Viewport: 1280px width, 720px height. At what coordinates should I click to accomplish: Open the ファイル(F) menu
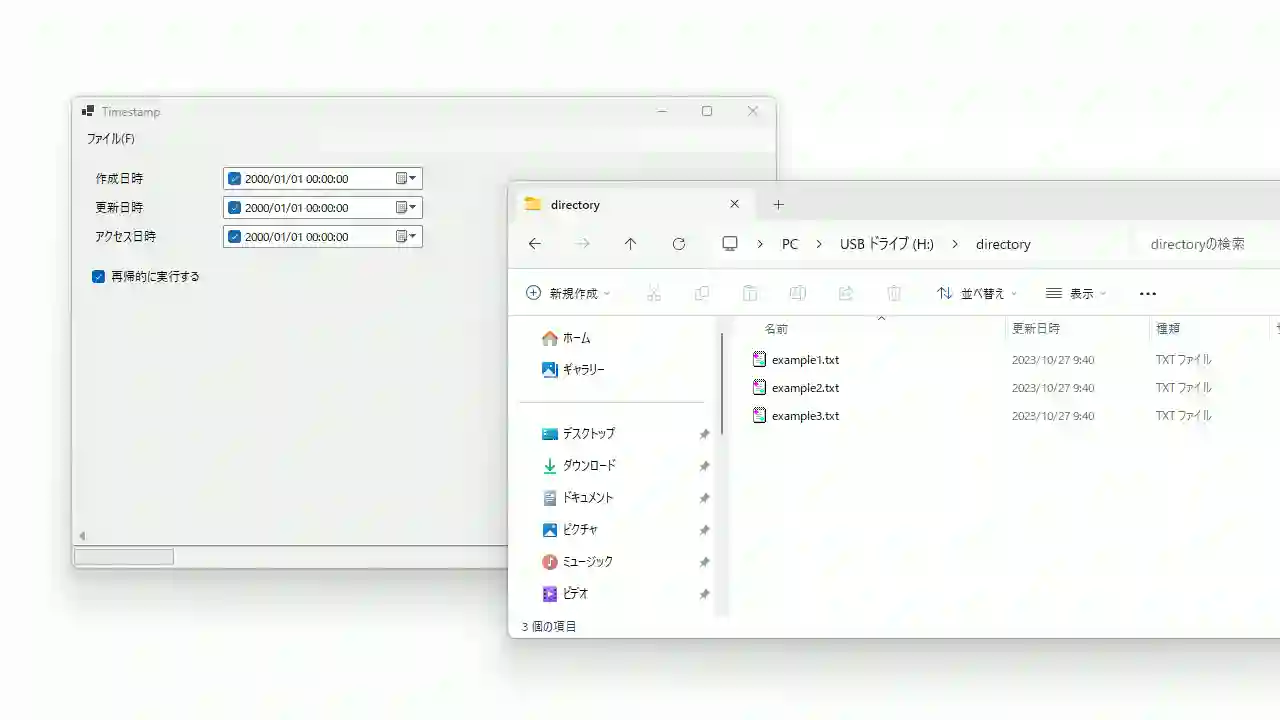point(111,139)
